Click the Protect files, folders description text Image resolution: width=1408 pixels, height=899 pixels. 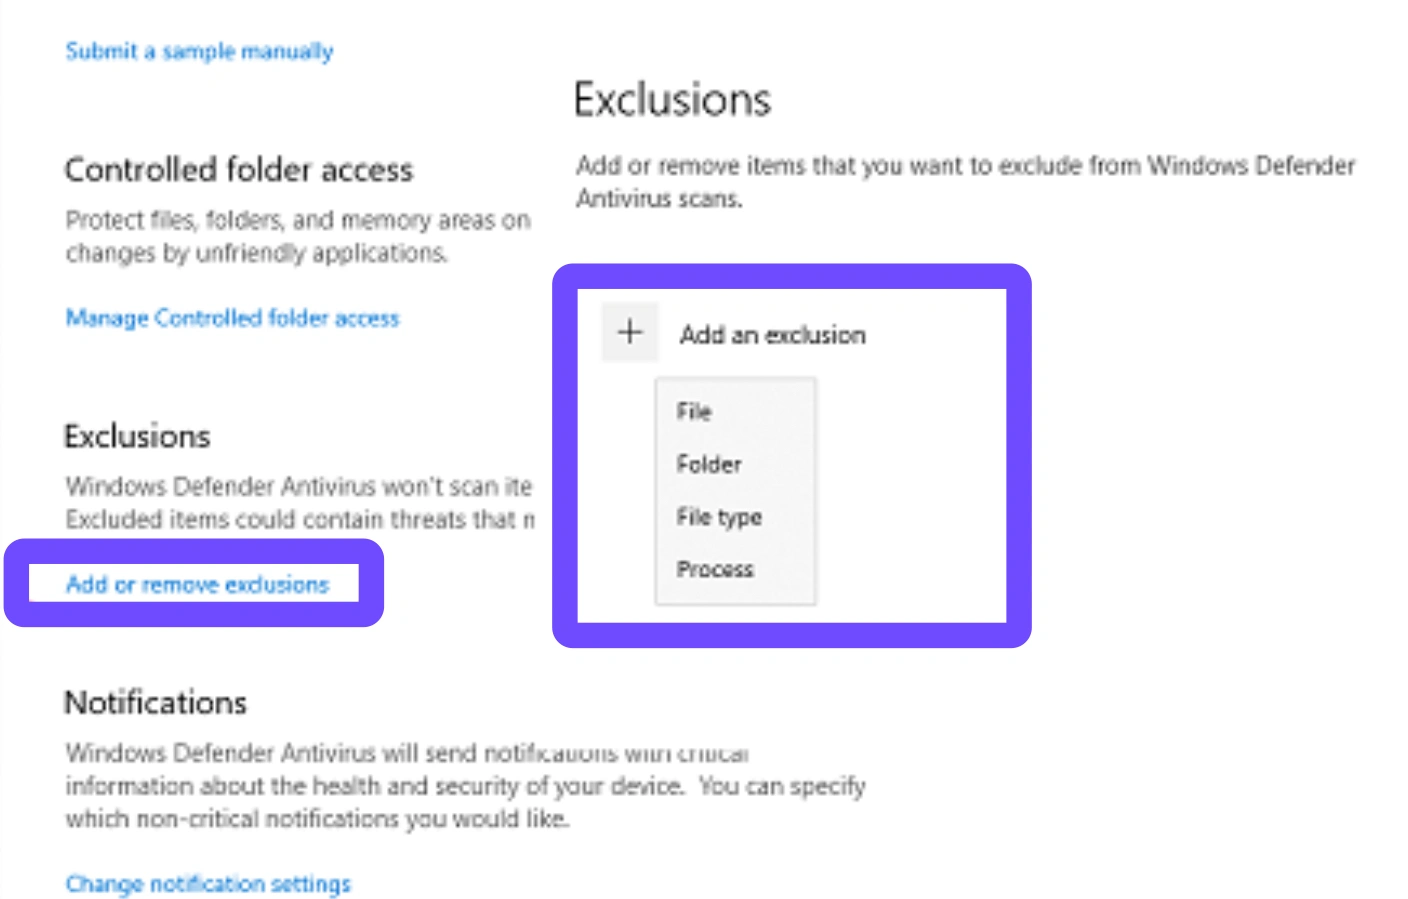[298, 236]
